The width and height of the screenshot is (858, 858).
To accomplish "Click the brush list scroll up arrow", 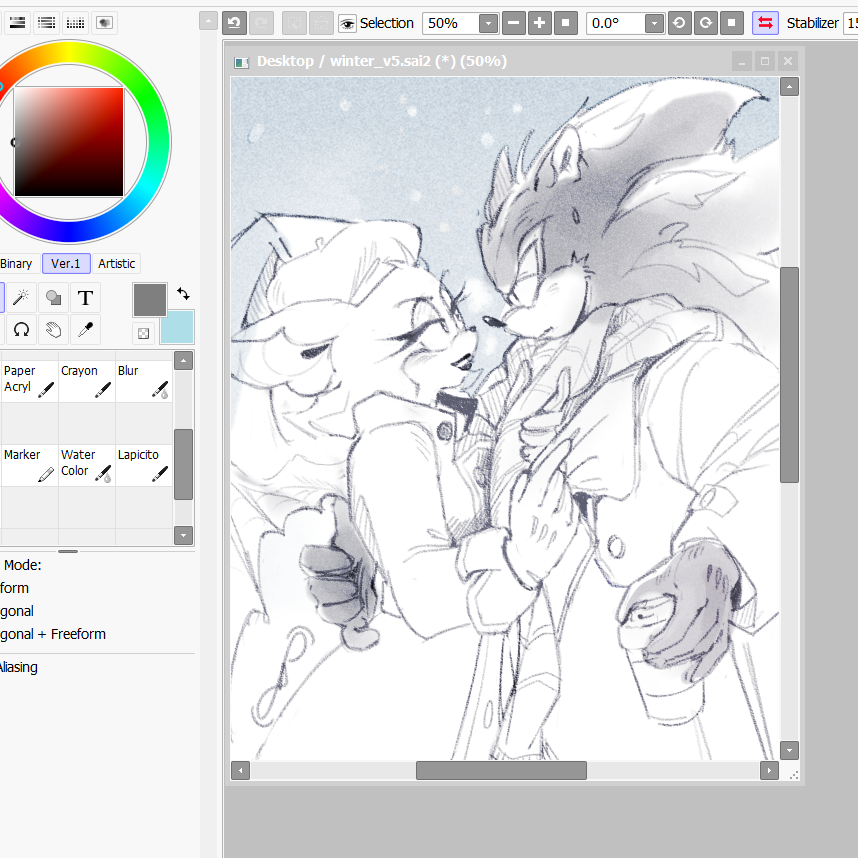I will [183, 361].
